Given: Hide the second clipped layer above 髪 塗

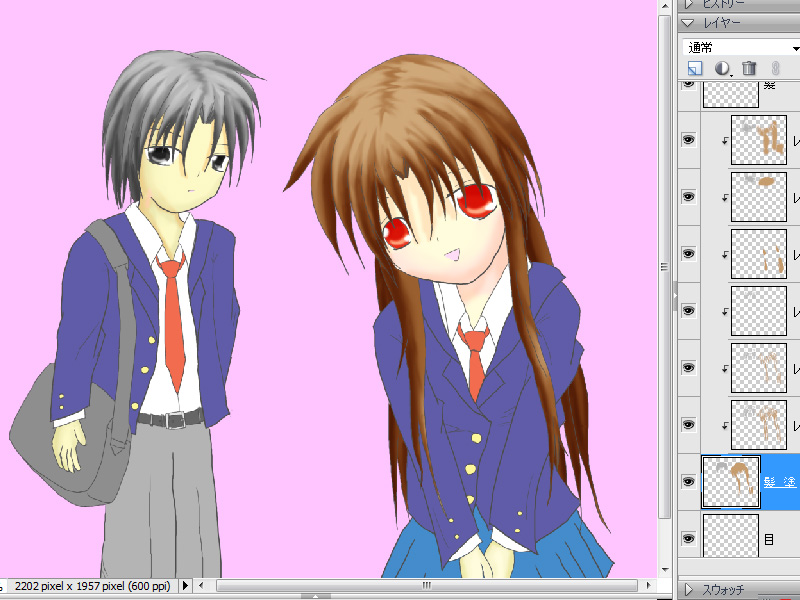Looking at the screenshot, I should (689, 368).
